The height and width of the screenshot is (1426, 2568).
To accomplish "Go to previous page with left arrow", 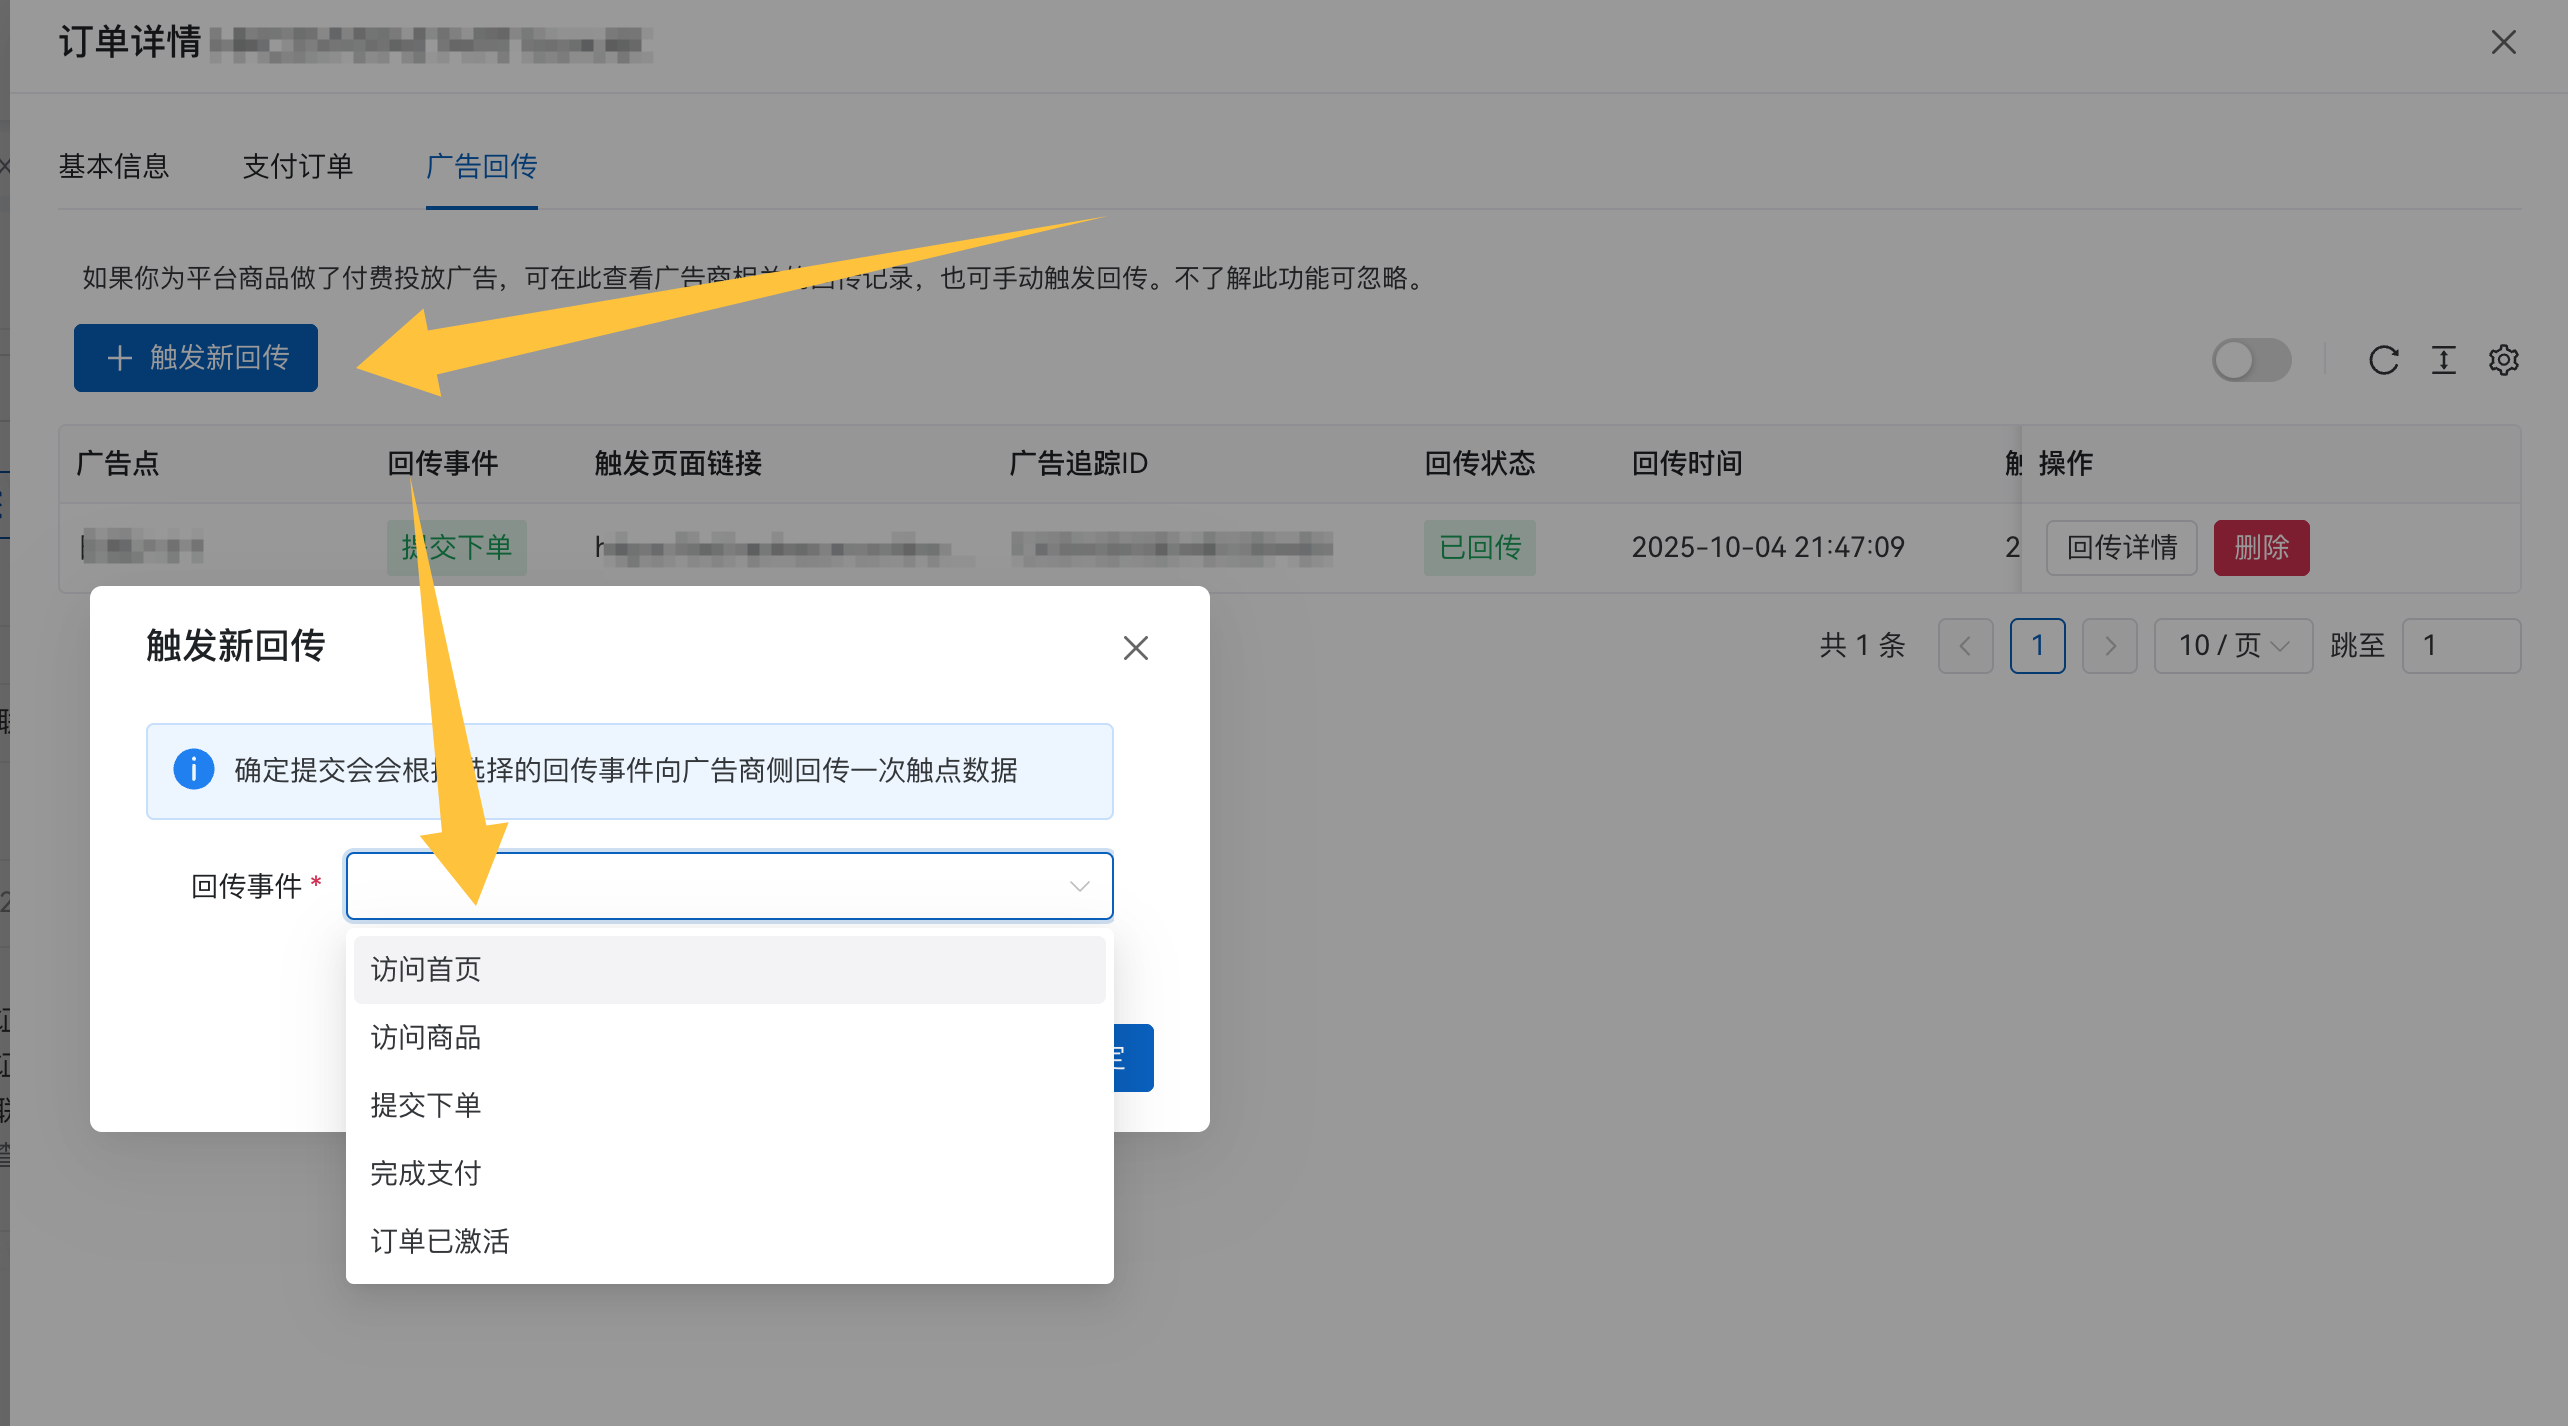I will 1964,645.
